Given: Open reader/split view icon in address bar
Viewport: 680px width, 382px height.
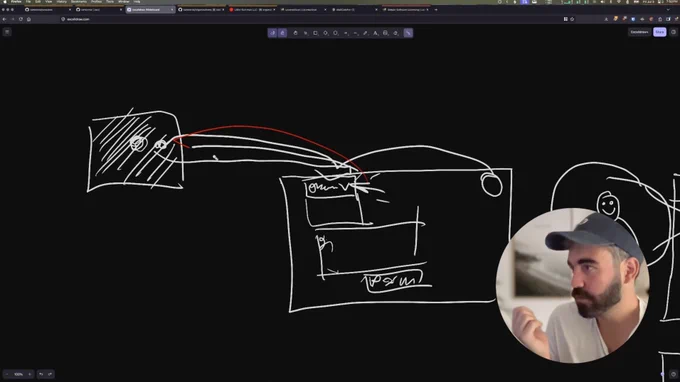Looking at the screenshot, I should click(566, 19).
